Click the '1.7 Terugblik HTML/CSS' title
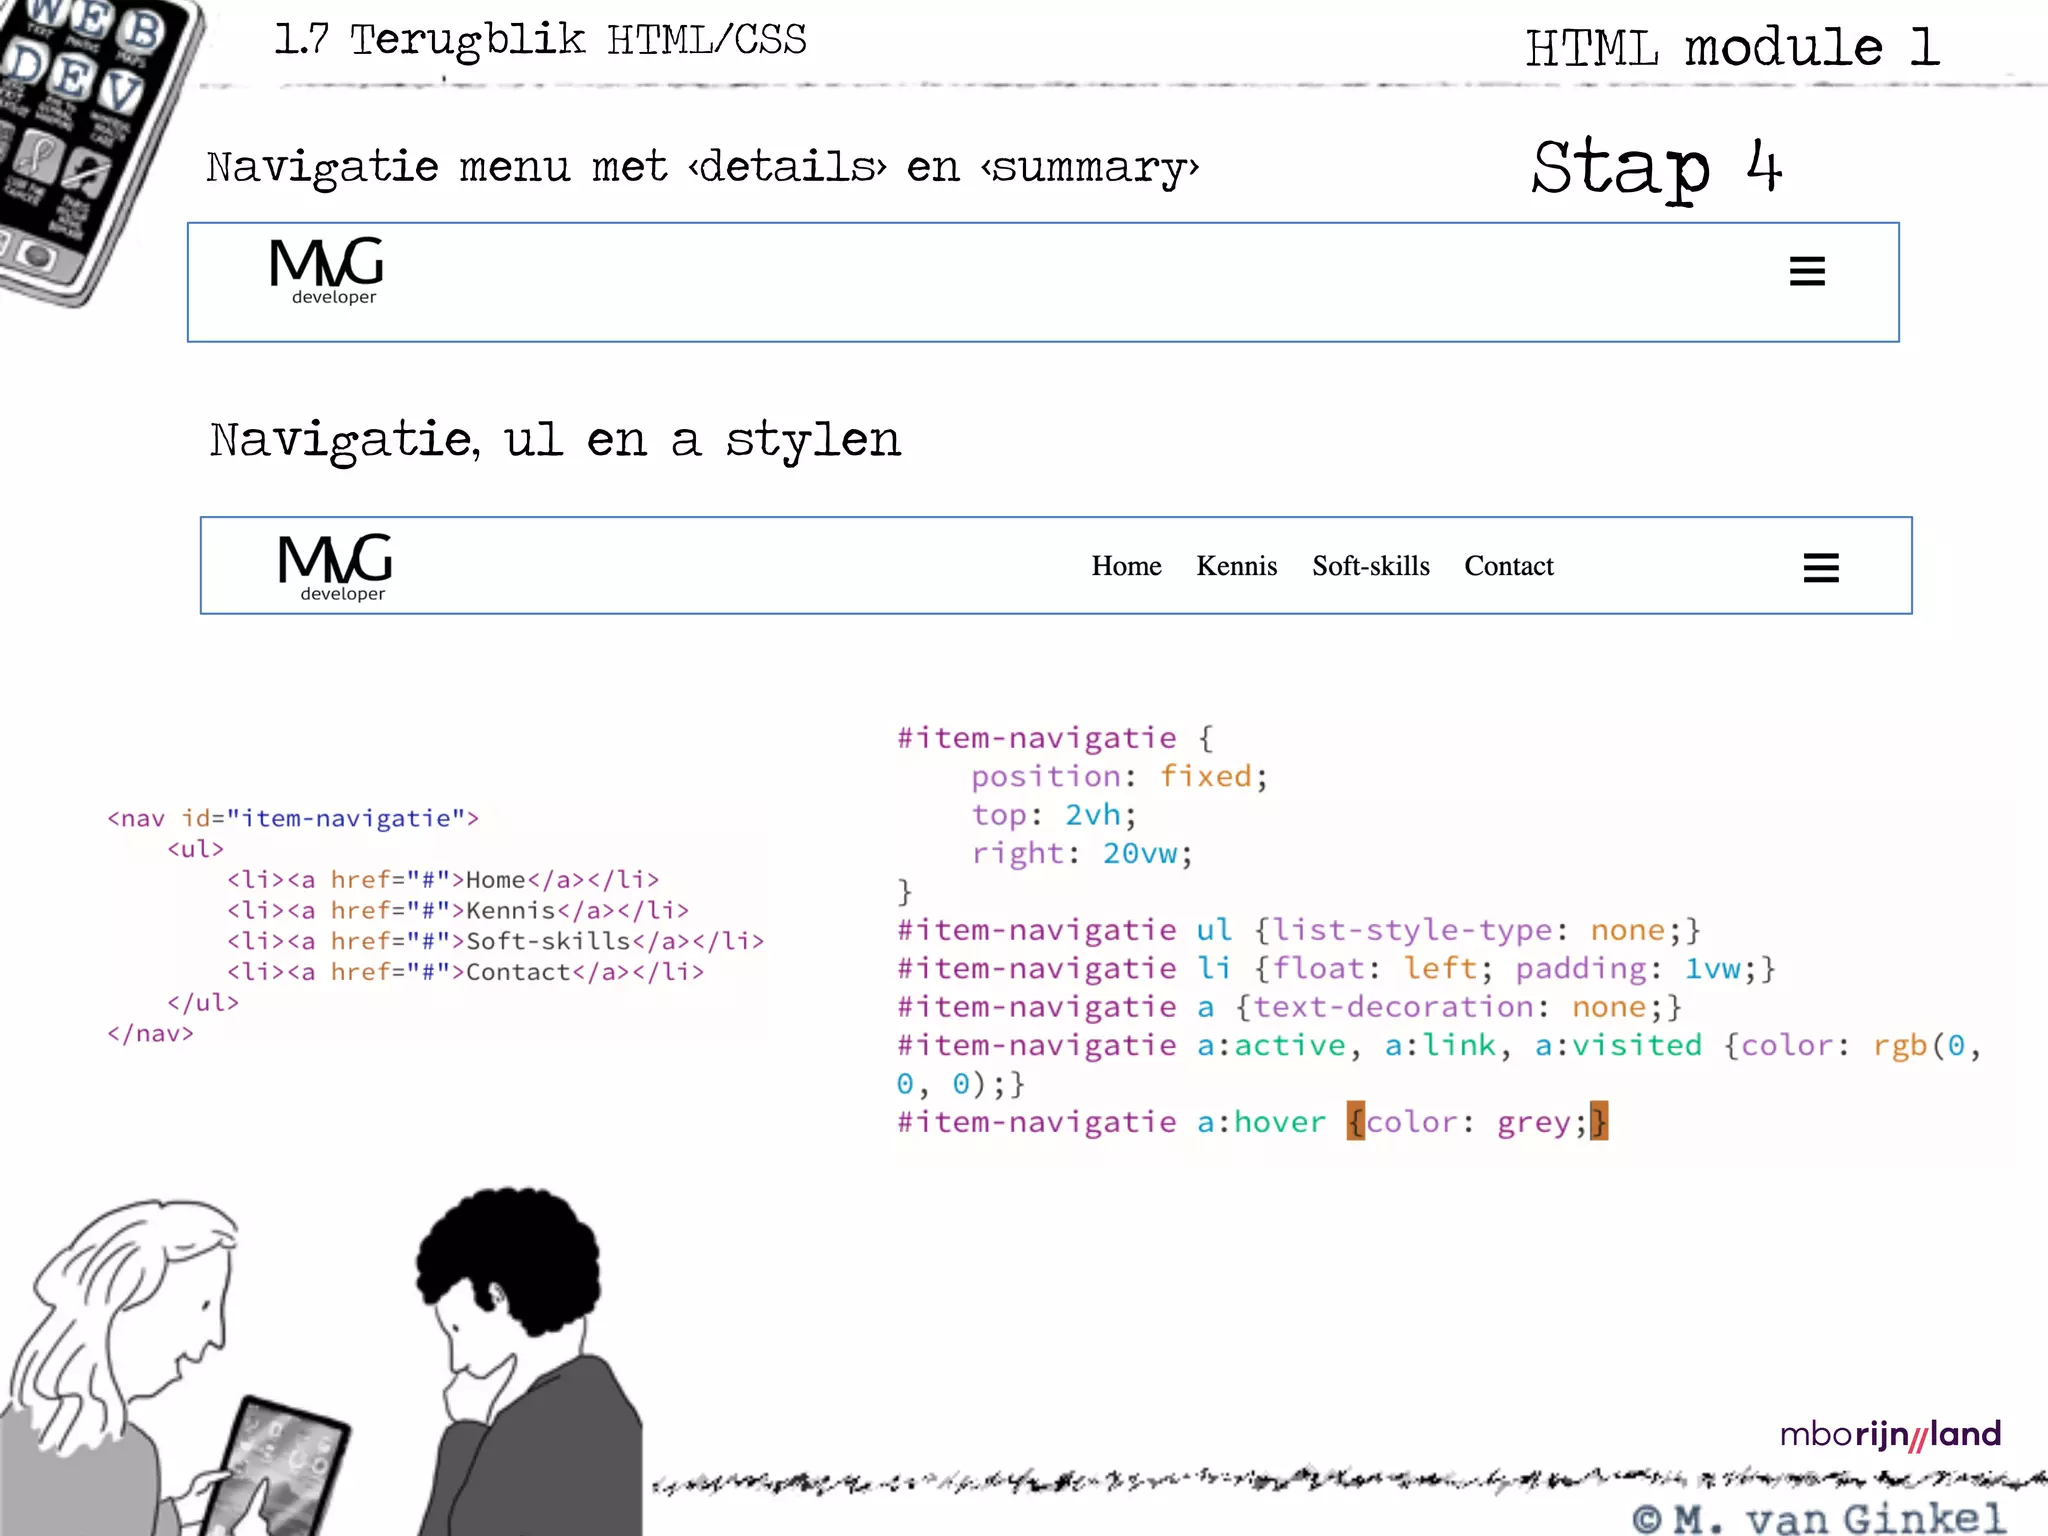 540,41
